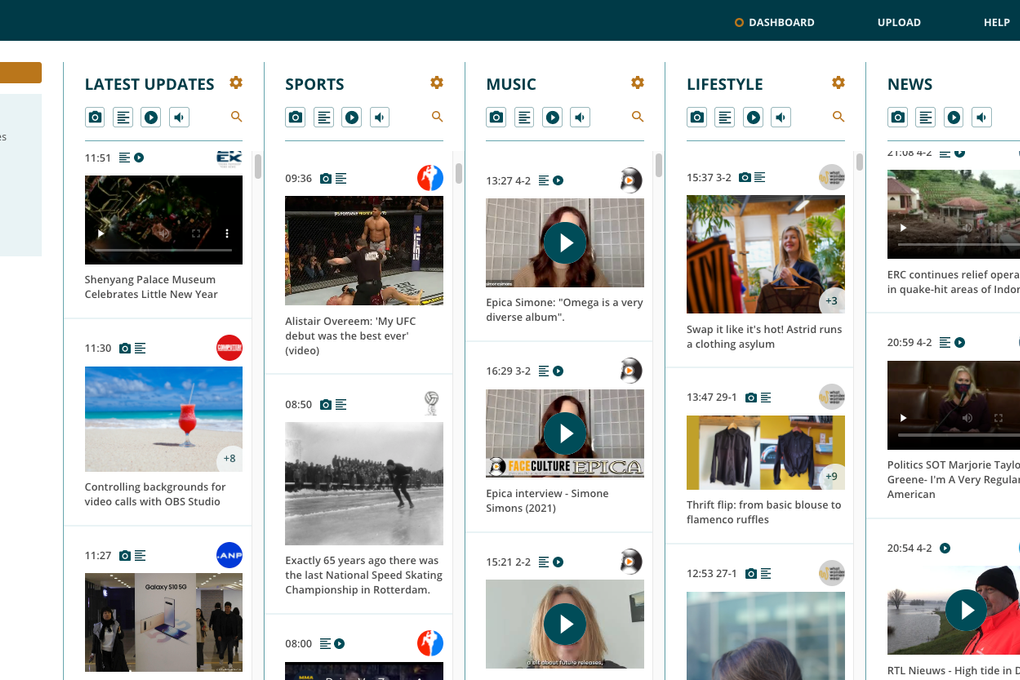Click the search icon in Latest Updates
The width and height of the screenshot is (1020, 680).
click(x=237, y=117)
